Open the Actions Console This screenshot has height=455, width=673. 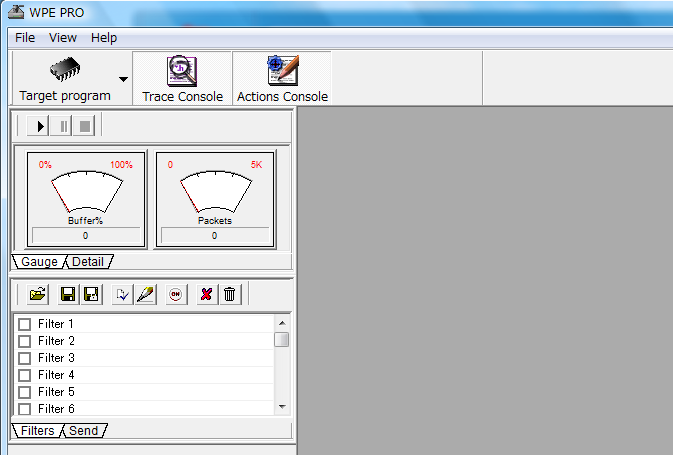pos(282,79)
